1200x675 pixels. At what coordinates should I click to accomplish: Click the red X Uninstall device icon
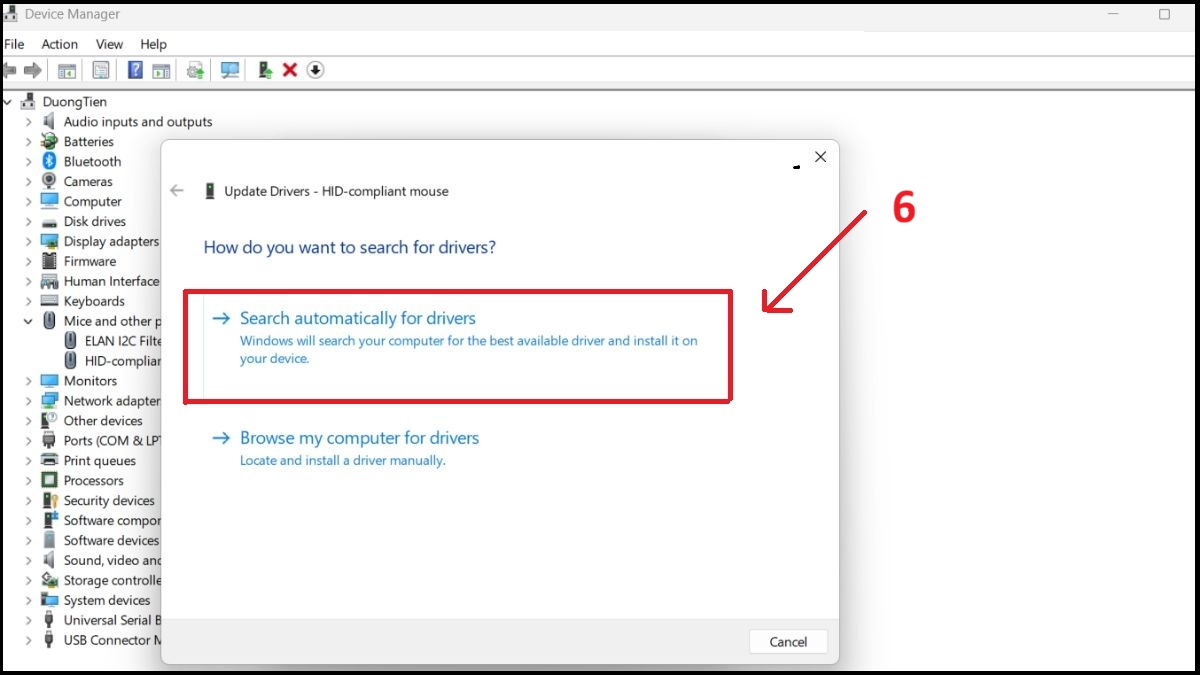click(290, 70)
